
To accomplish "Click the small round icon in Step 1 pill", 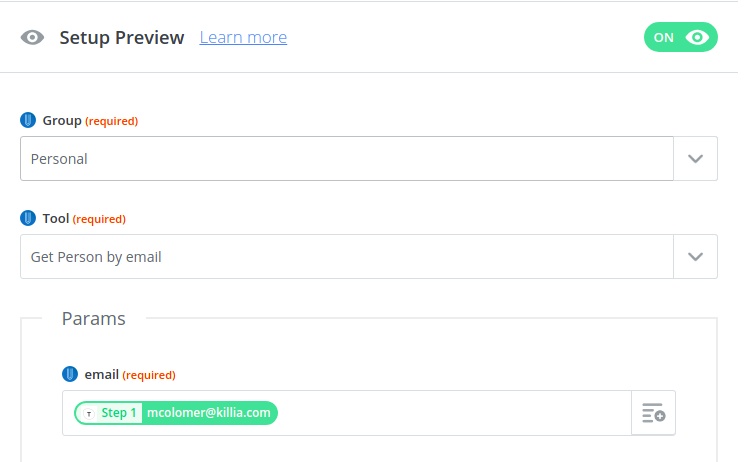I will (x=89, y=413).
